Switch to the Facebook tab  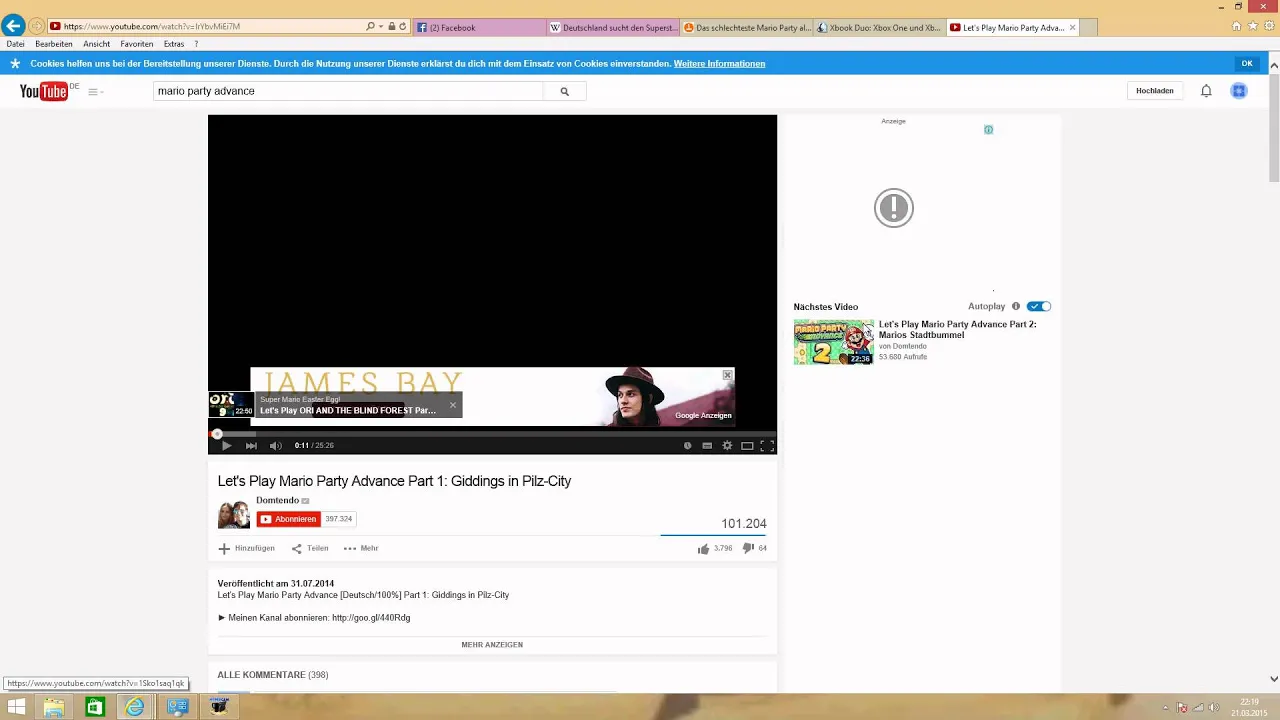pos(479,28)
